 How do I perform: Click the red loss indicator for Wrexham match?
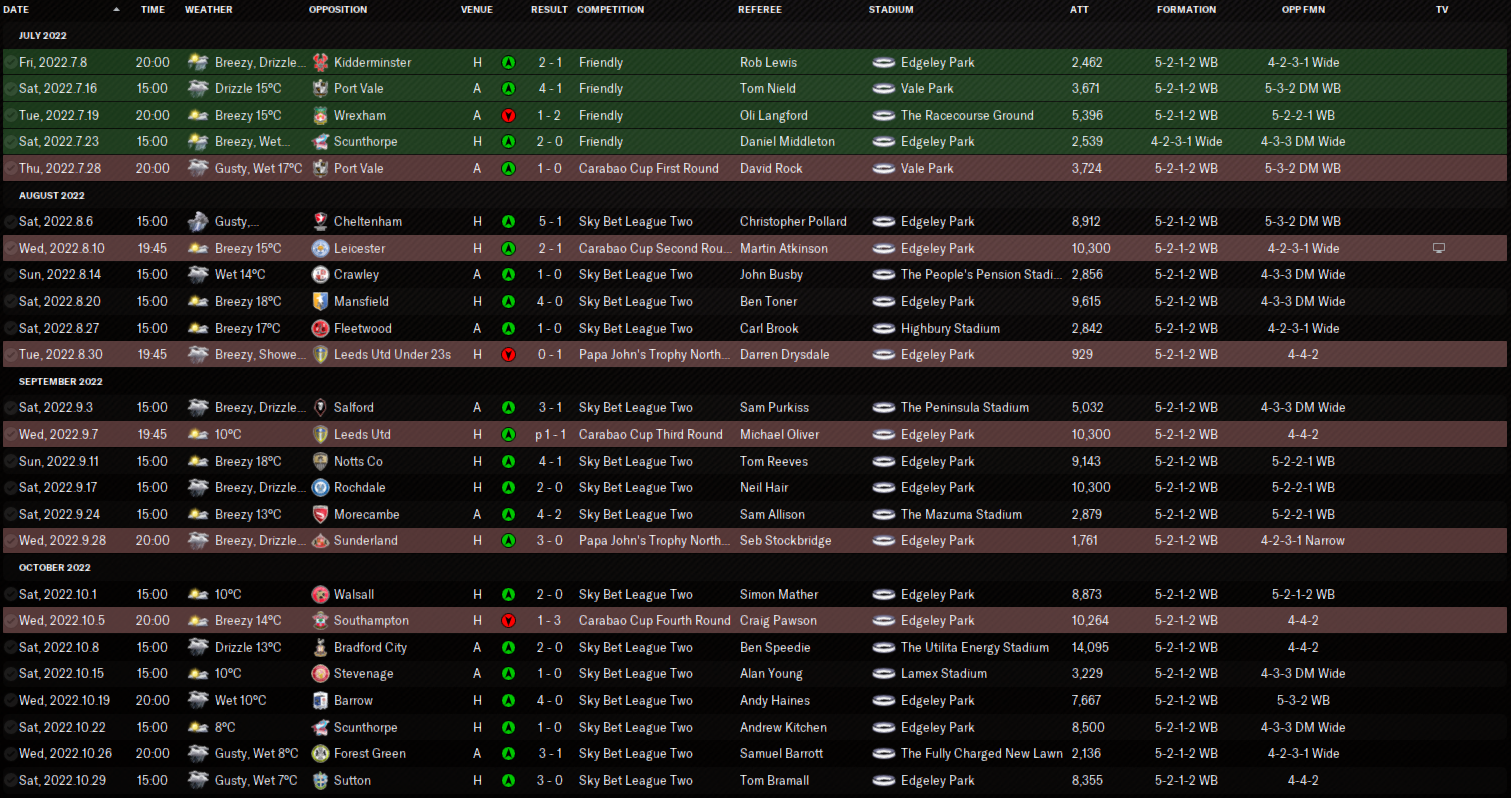pyautogui.click(x=508, y=115)
